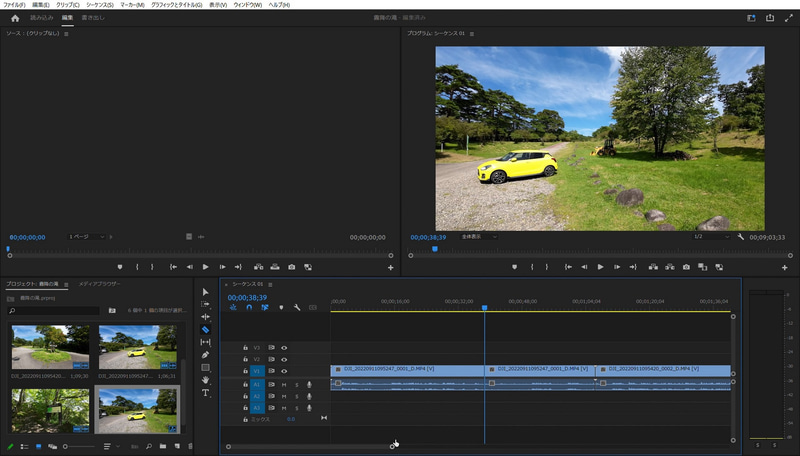The image size is (800, 456).
Task: Select the Razor tool in the tools panel
Action: pyautogui.click(x=205, y=329)
